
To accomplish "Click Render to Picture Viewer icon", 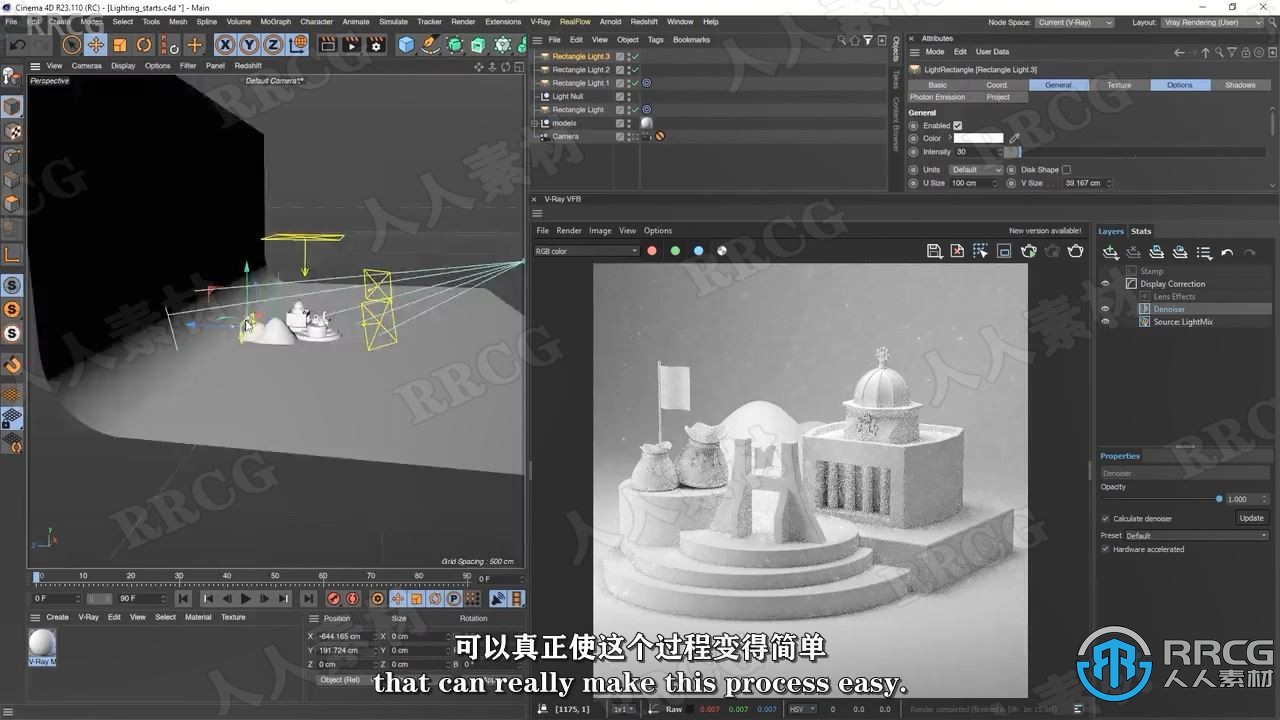I will pos(352,45).
